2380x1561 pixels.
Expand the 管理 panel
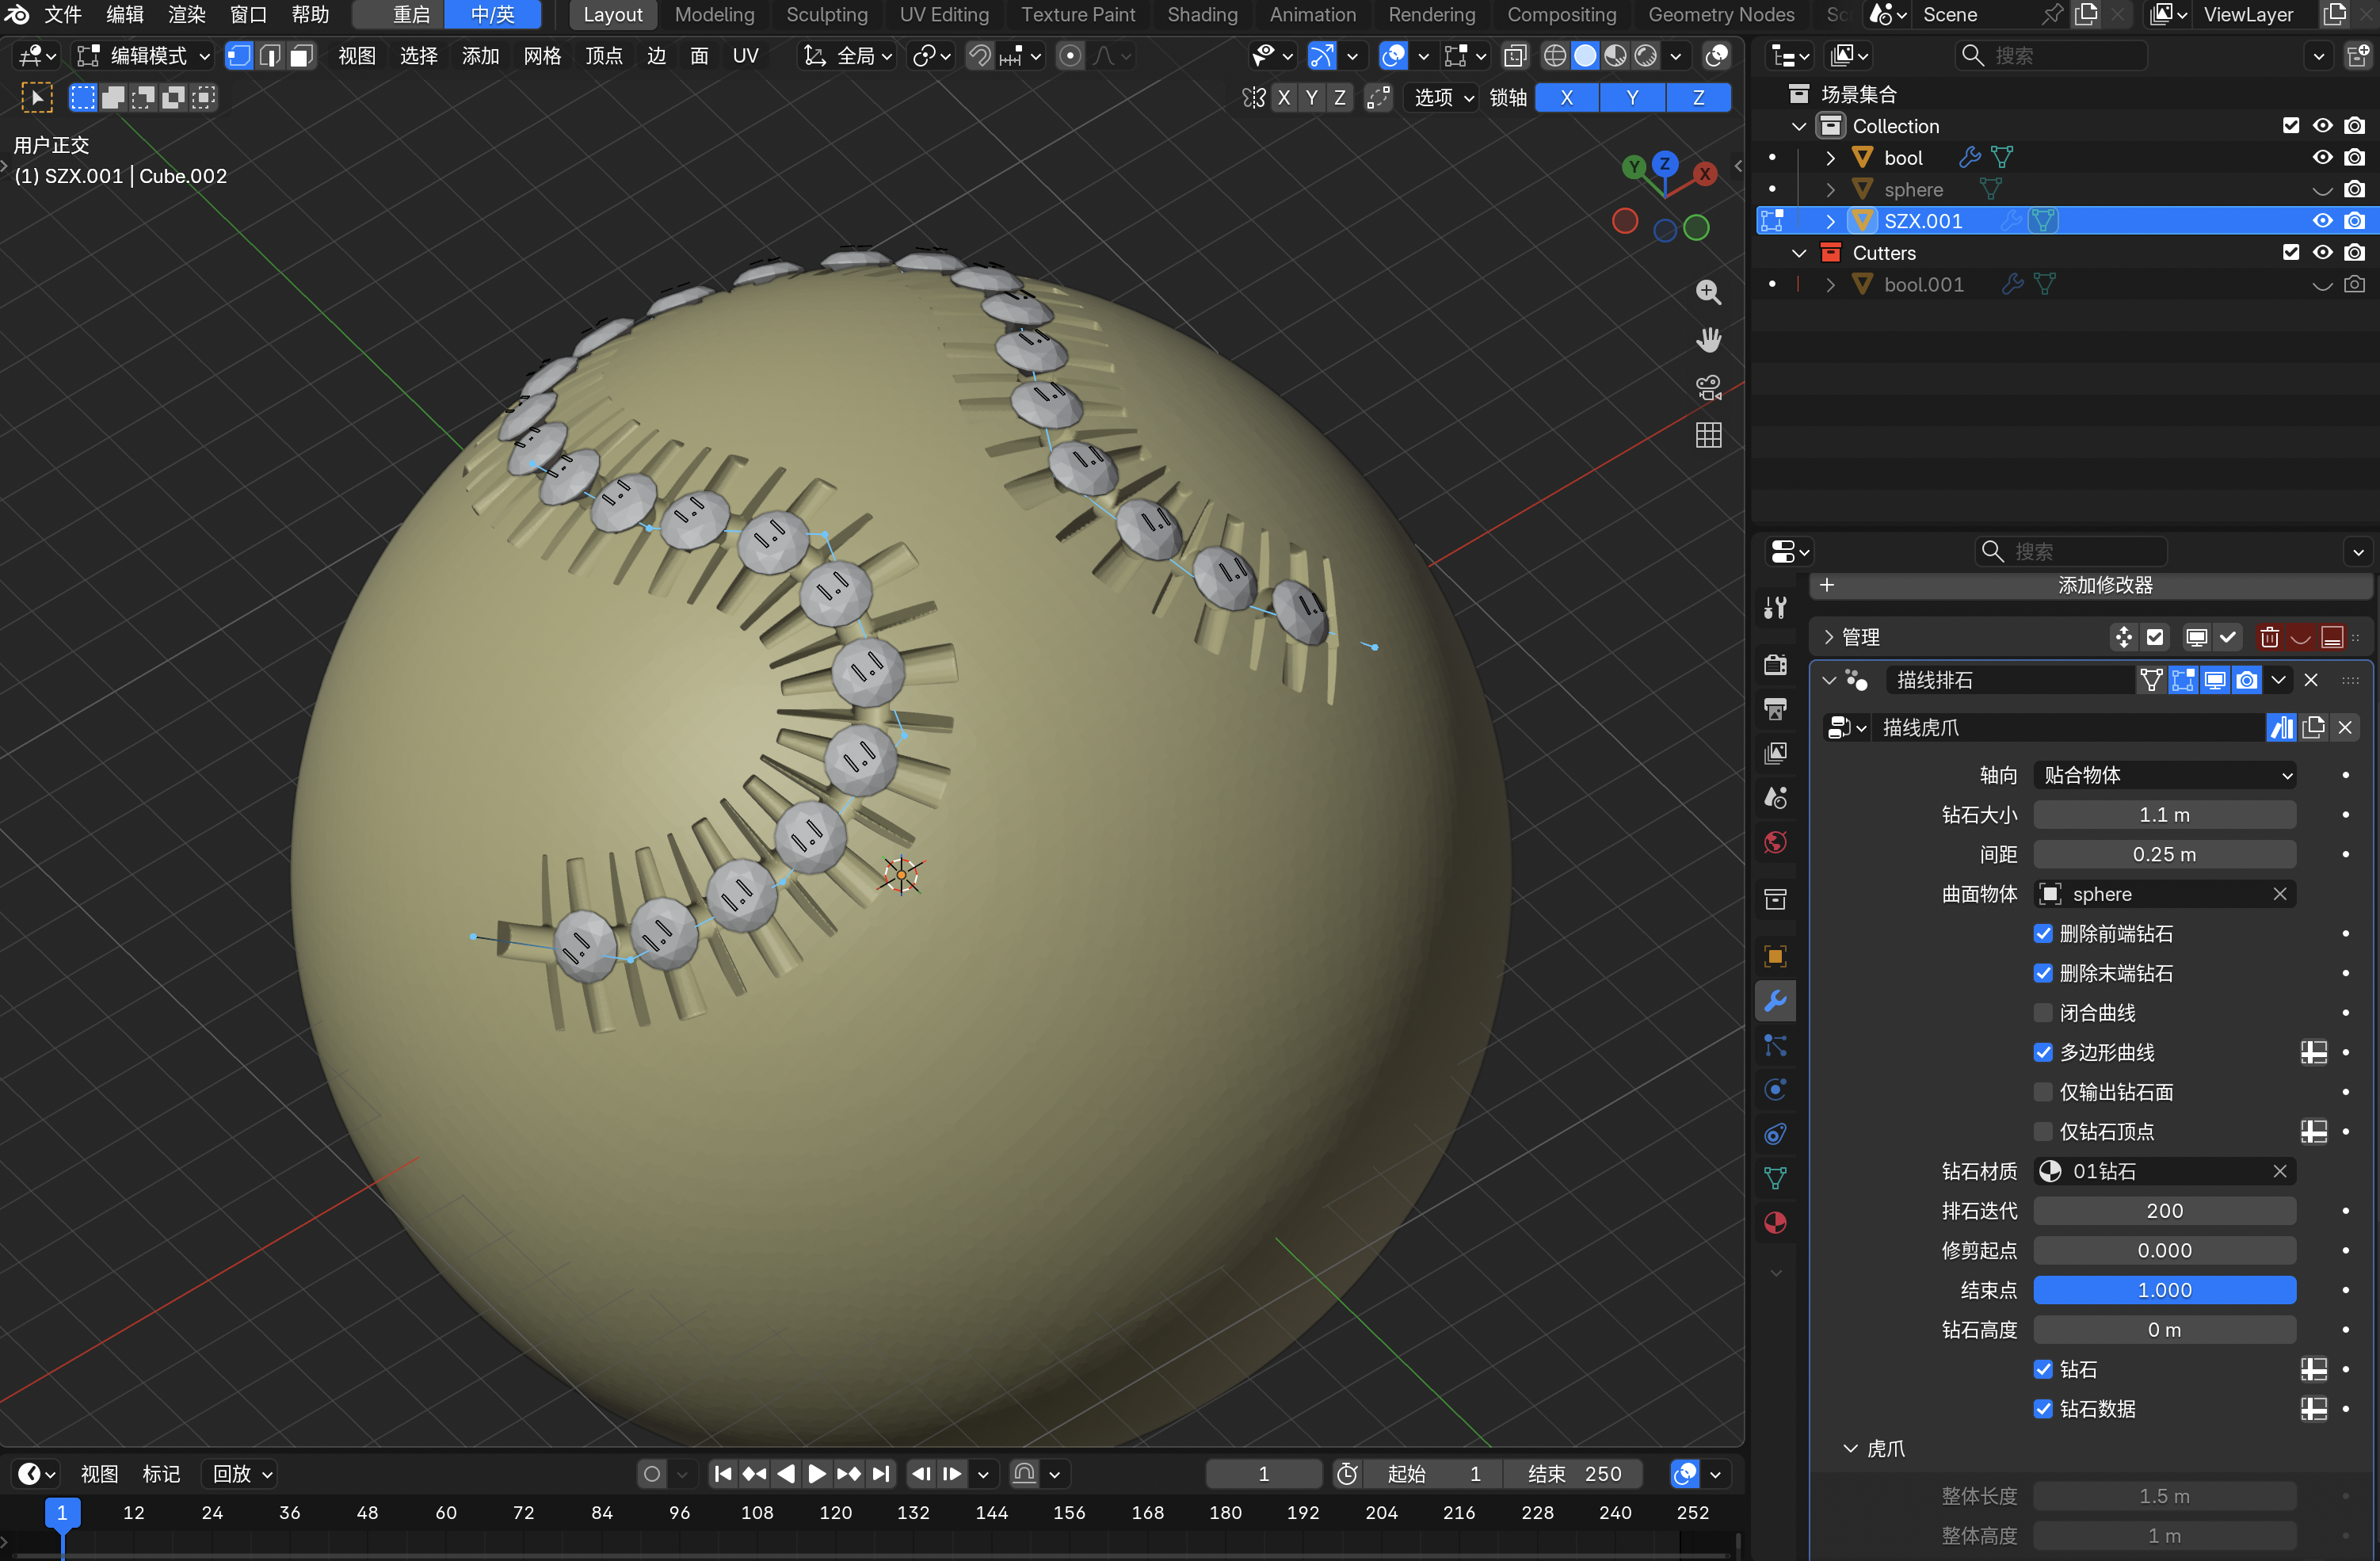(1828, 637)
